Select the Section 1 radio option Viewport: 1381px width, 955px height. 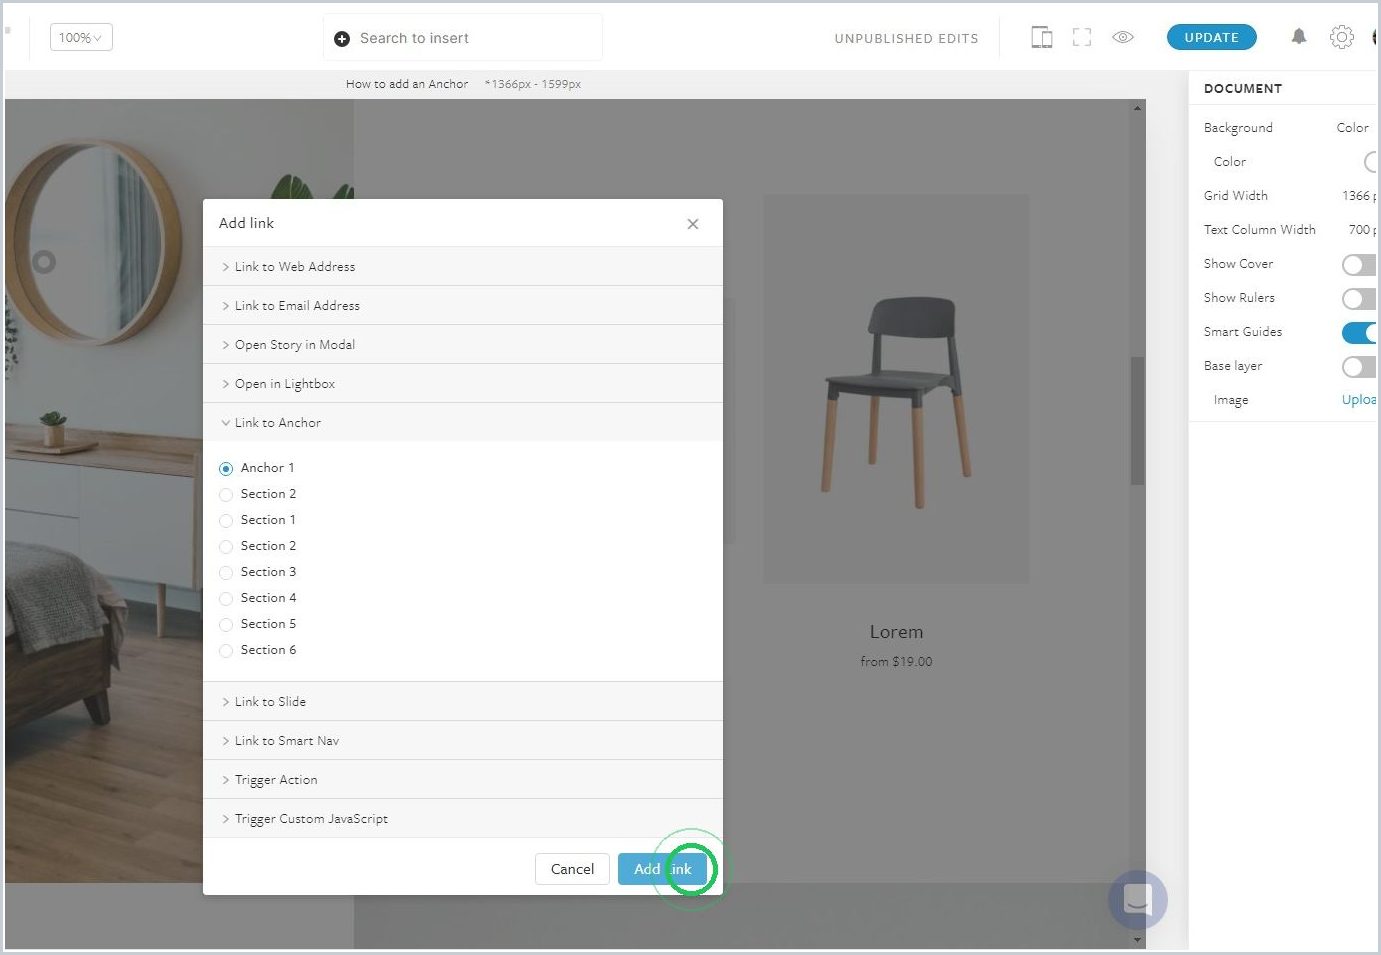[226, 520]
